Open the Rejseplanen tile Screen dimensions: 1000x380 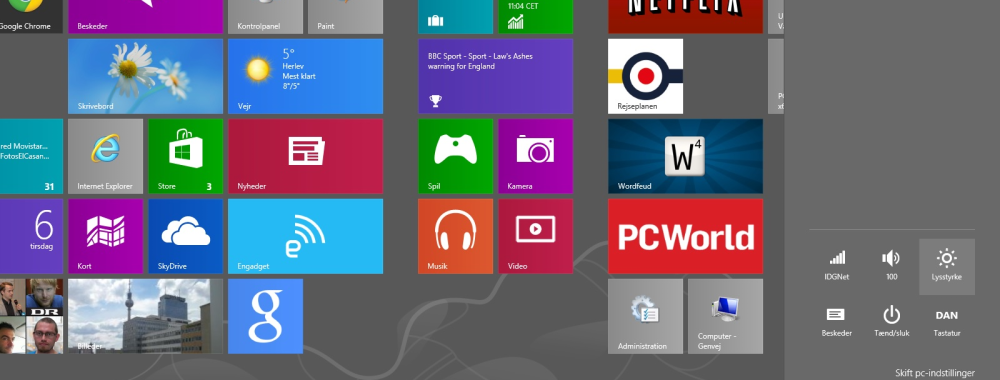[x=645, y=77]
